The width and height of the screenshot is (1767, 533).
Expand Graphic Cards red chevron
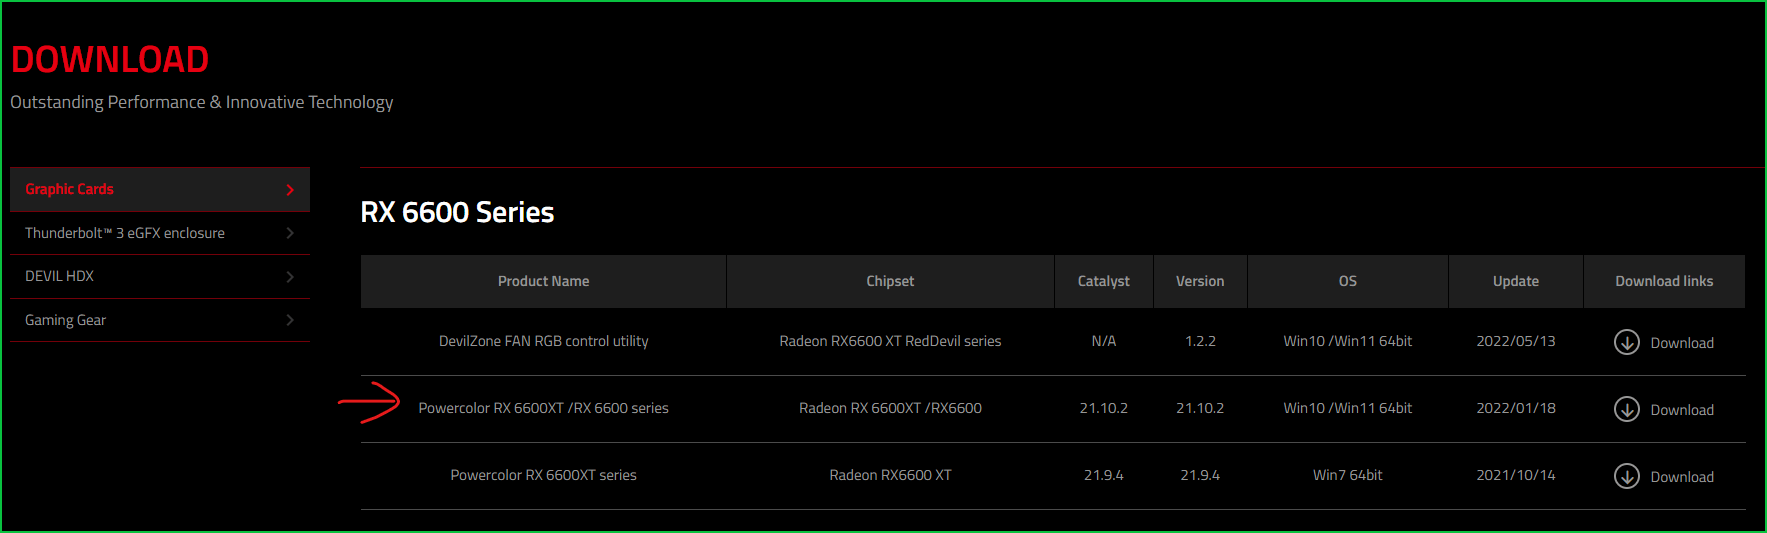tap(290, 190)
